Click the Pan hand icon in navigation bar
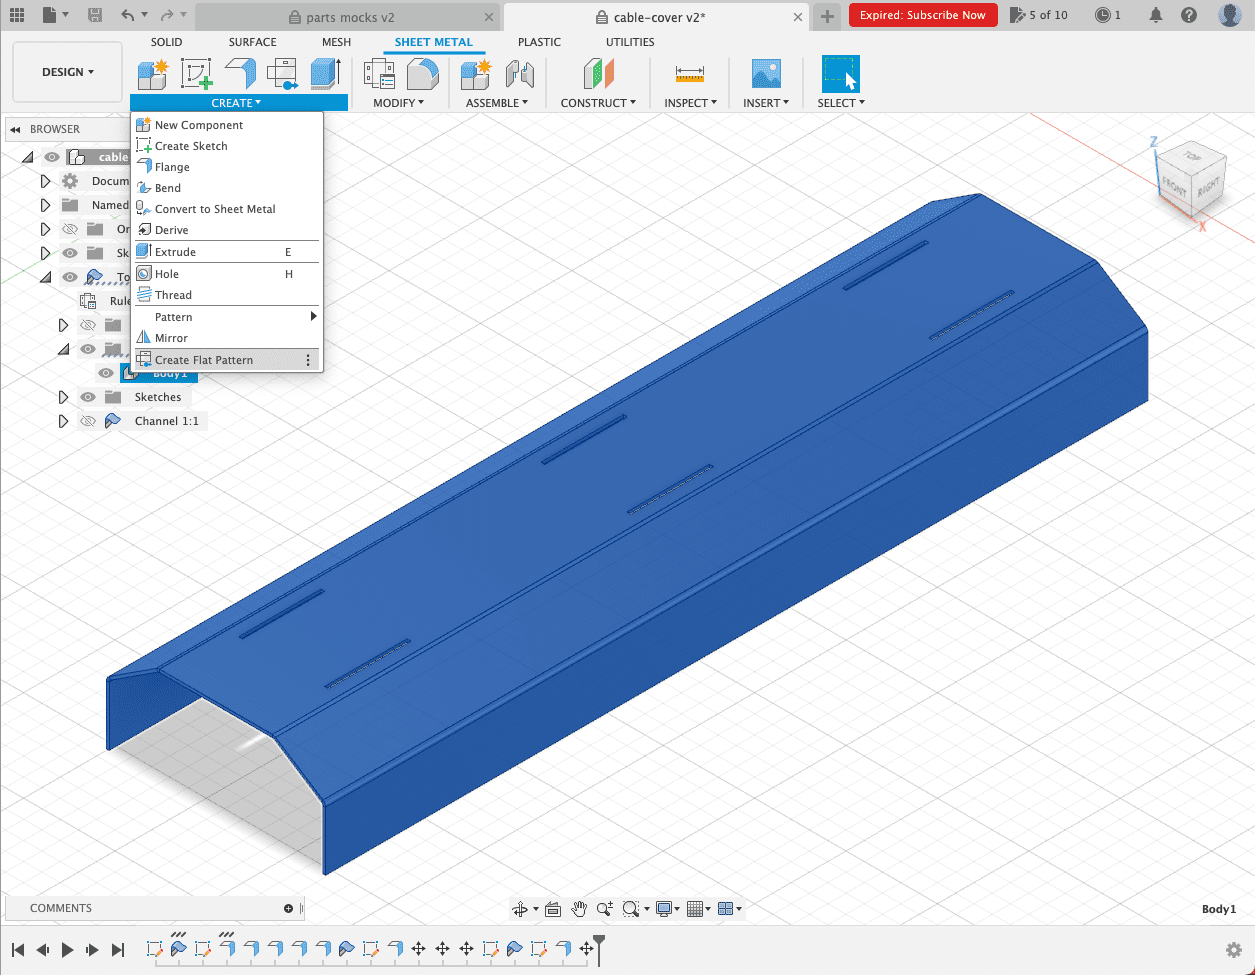The width and height of the screenshot is (1255, 975). point(579,909)
